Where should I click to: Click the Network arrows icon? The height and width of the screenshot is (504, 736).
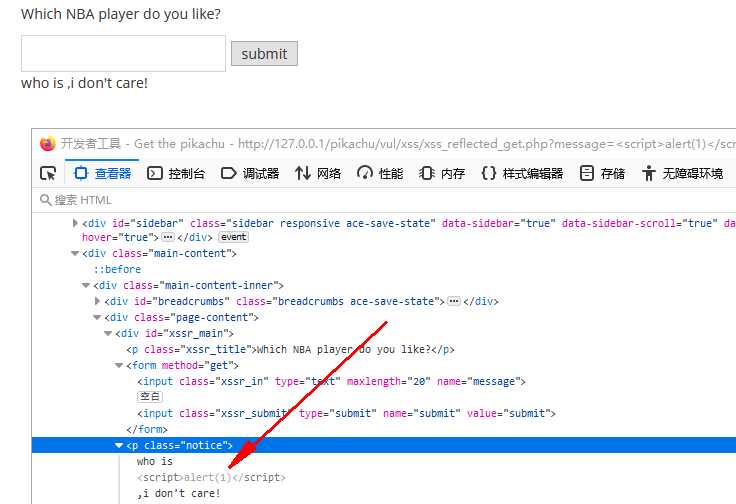click(x=303, y=173)
